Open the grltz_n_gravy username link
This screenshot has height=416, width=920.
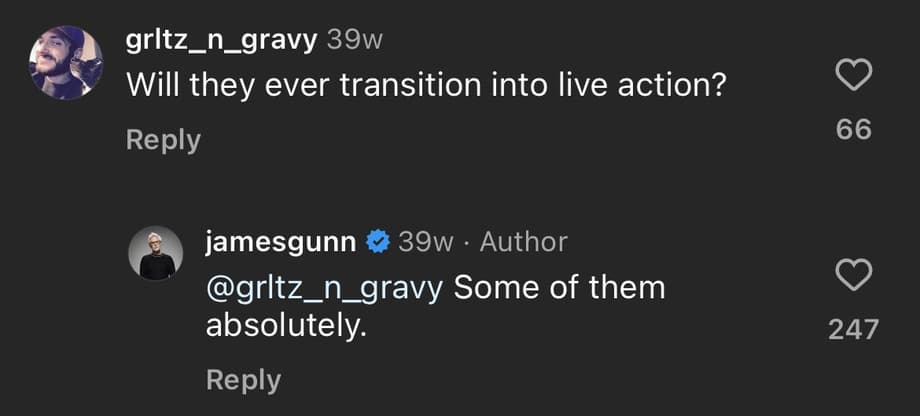(222, 40)
